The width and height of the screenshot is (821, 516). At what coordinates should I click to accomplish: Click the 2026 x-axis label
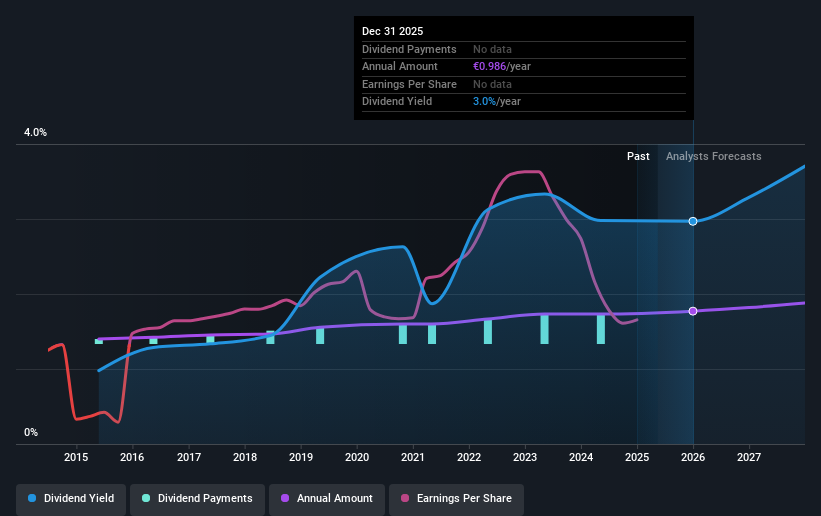point(693,457)
